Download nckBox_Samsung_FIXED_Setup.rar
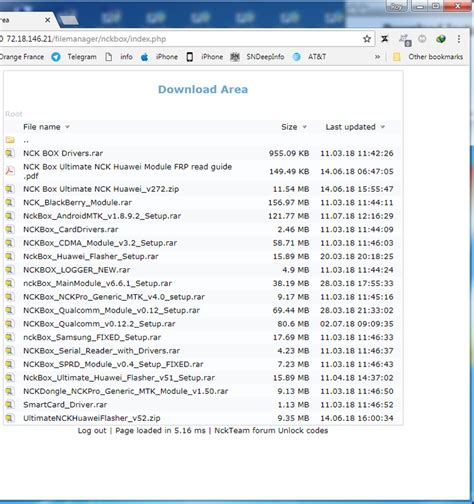Image resolution: width=474 pixels, height=504 pixels. (x=92, y=337)
